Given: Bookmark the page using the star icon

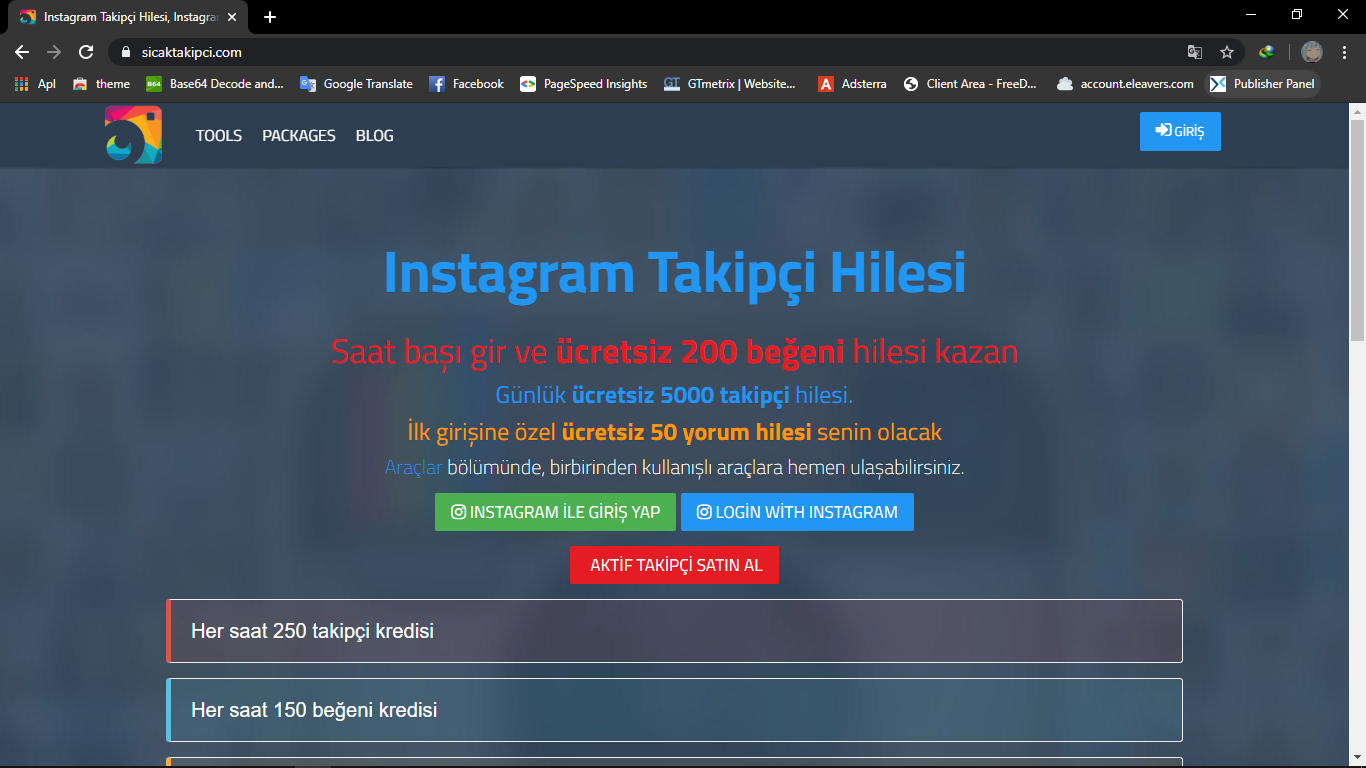Looking at the screenshot, I should (1227, 52).
